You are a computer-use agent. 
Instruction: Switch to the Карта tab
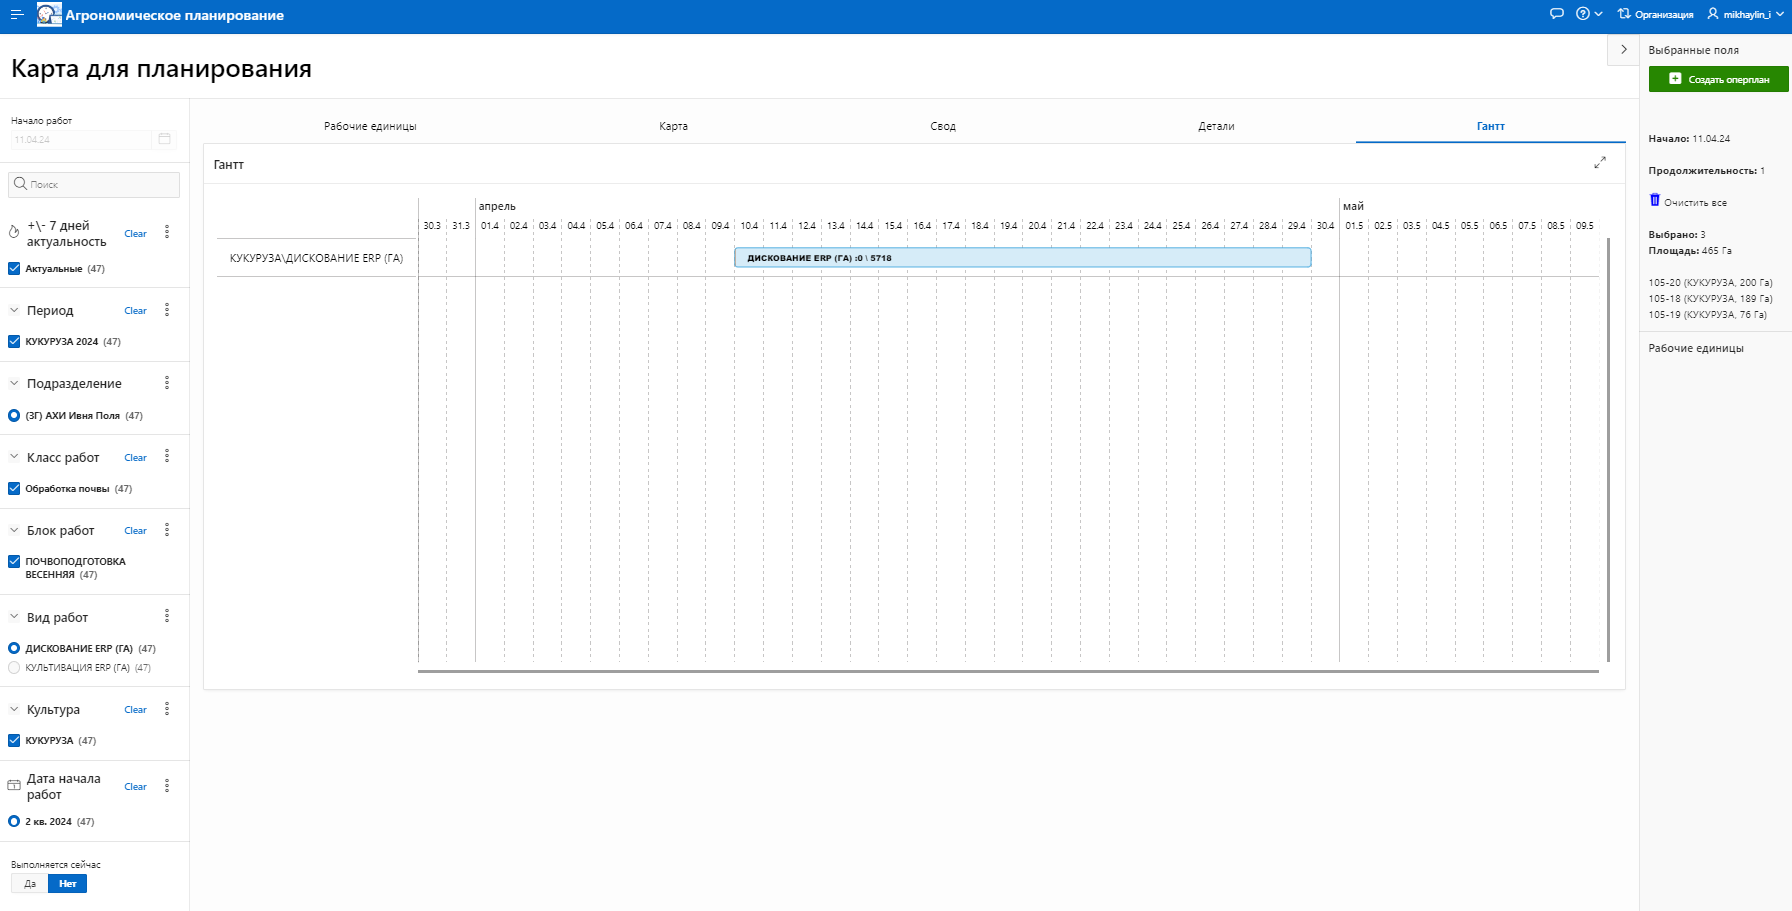click(673, 126)
